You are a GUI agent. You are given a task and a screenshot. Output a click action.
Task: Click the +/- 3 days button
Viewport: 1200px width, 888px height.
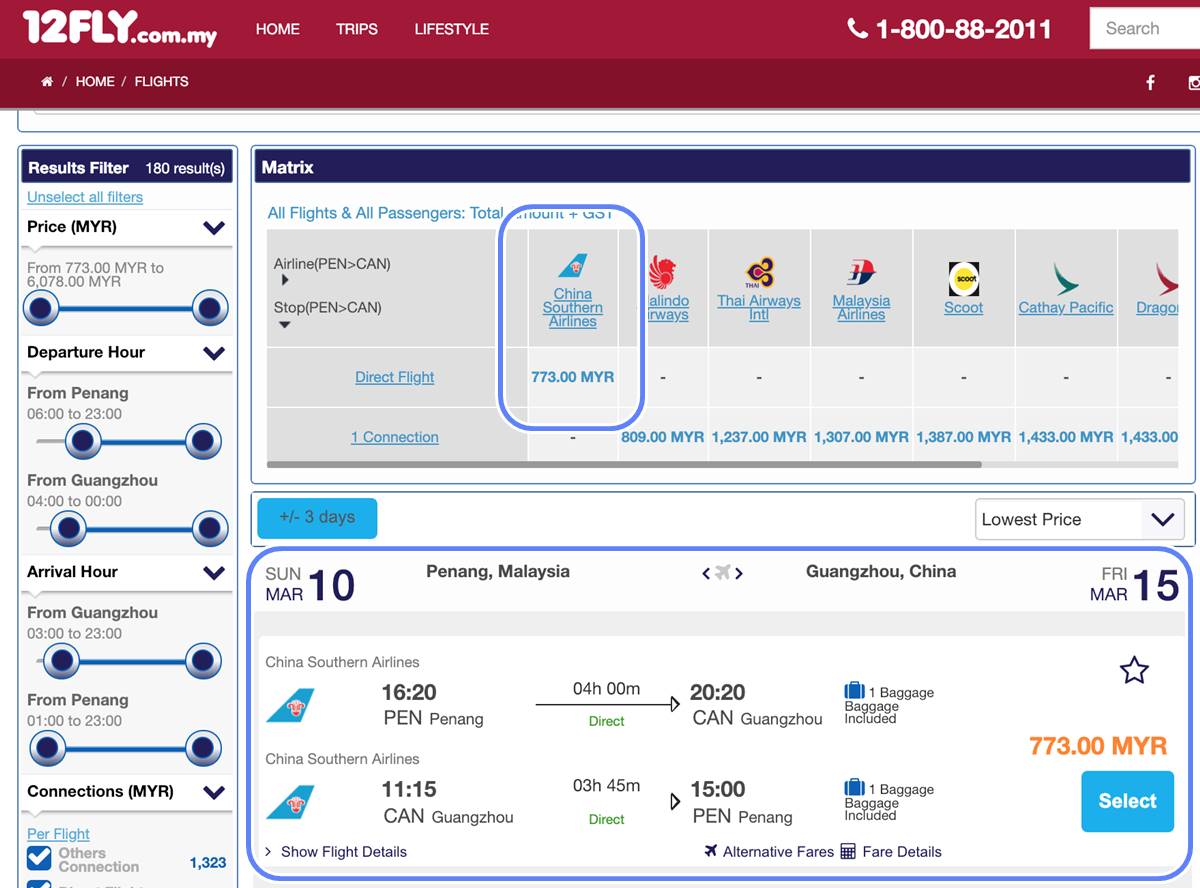coord(317,518)
